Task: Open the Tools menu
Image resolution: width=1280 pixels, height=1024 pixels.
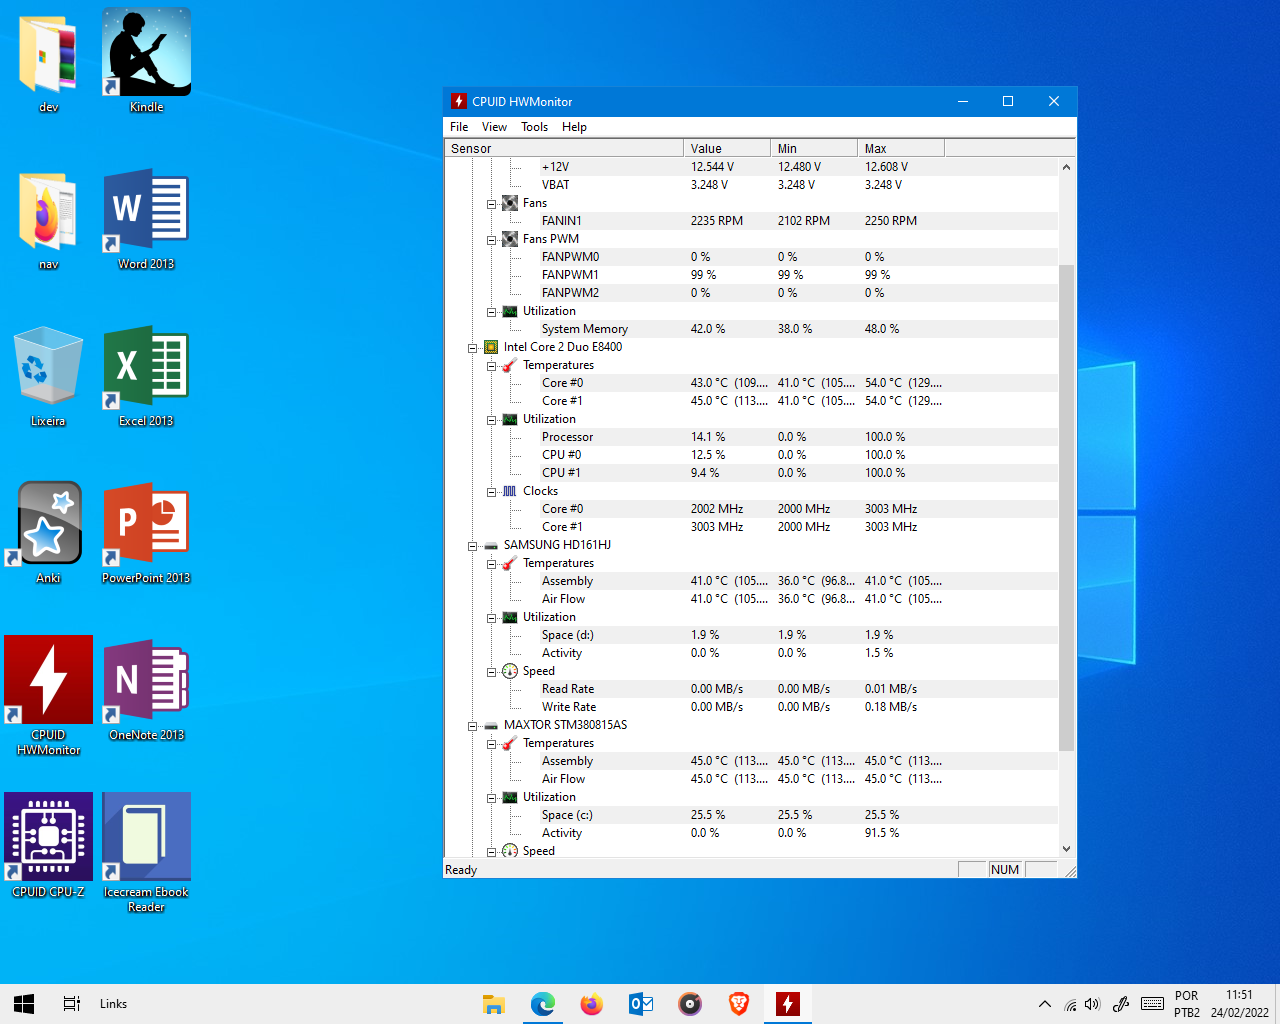Action: 534,127
